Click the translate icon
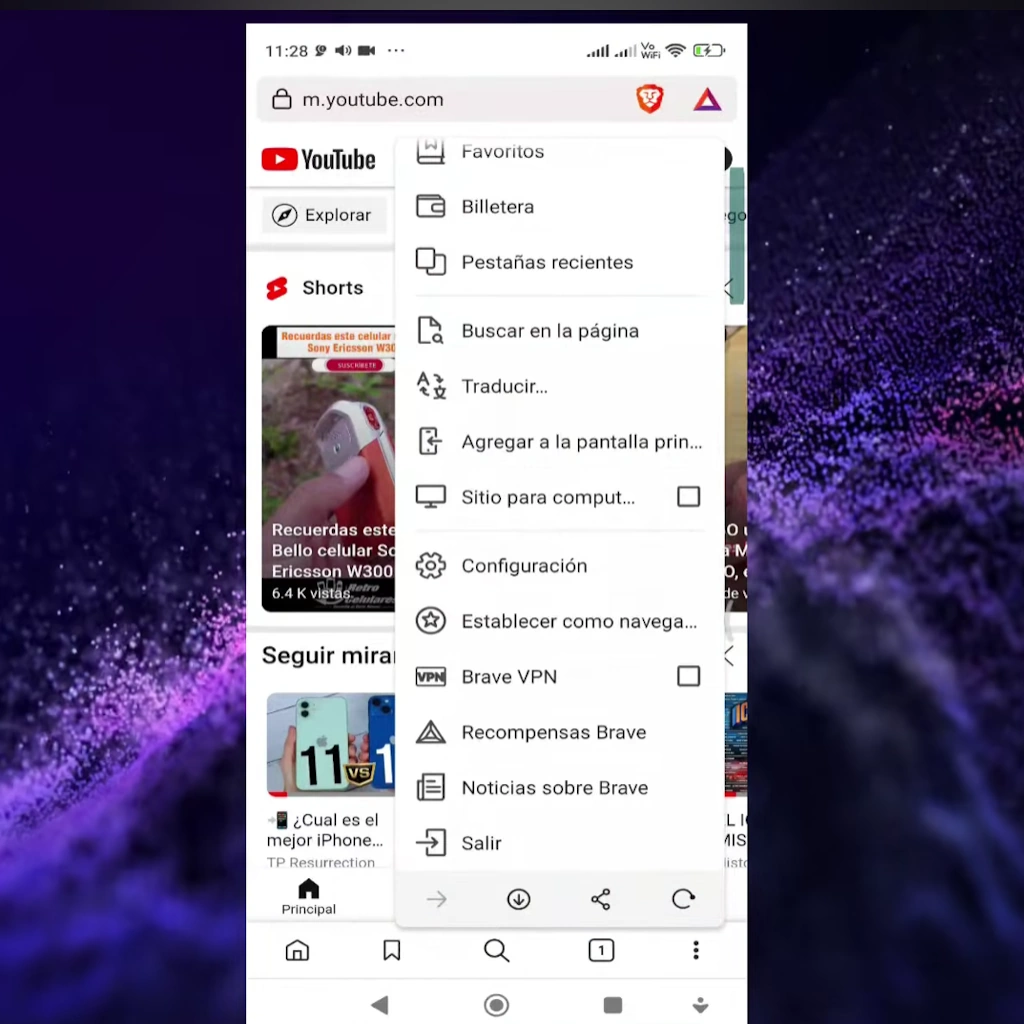Image resolution: width=1024 pixels, height=1024 pixels. pos(430,386)
